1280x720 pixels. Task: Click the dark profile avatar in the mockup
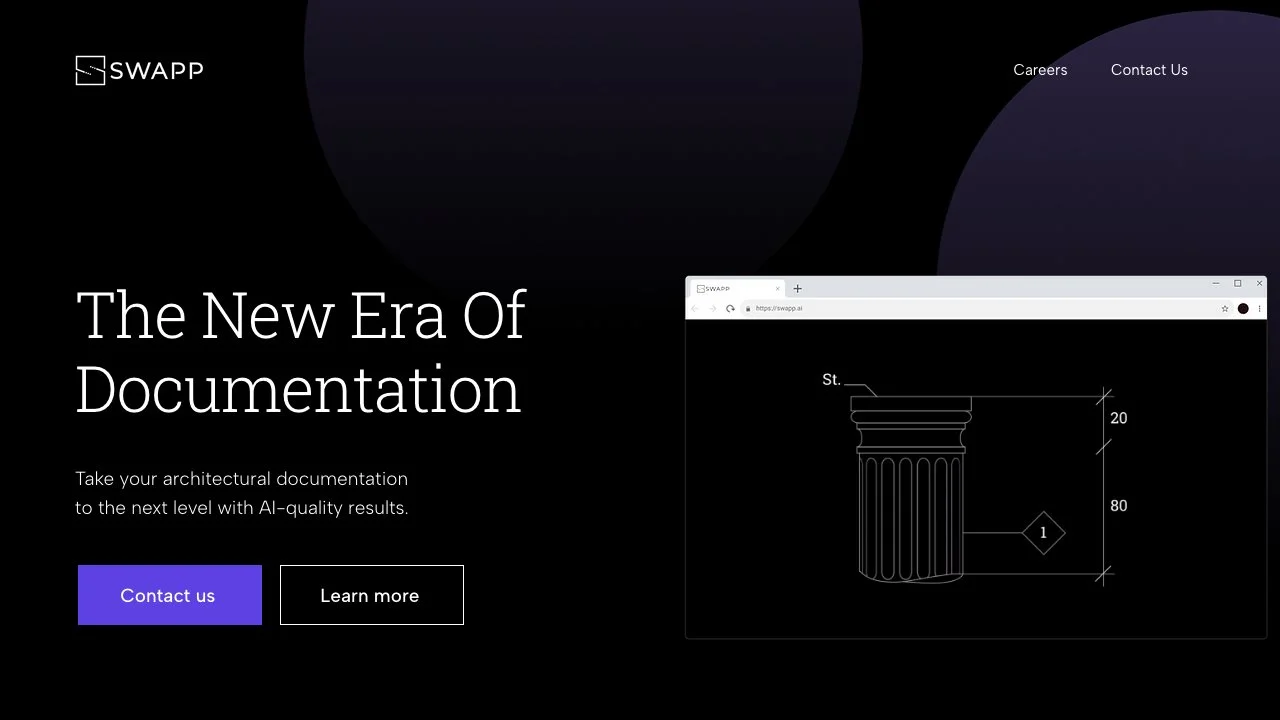(1243, 308)
